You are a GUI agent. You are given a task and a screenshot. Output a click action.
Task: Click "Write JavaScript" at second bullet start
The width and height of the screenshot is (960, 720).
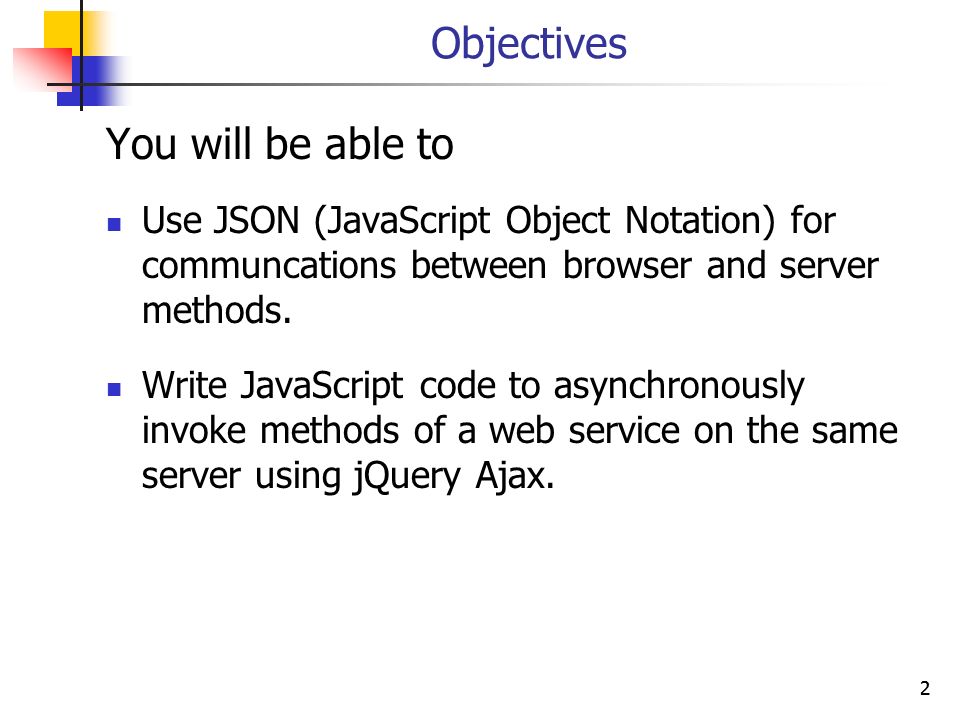tap(272, 387)
